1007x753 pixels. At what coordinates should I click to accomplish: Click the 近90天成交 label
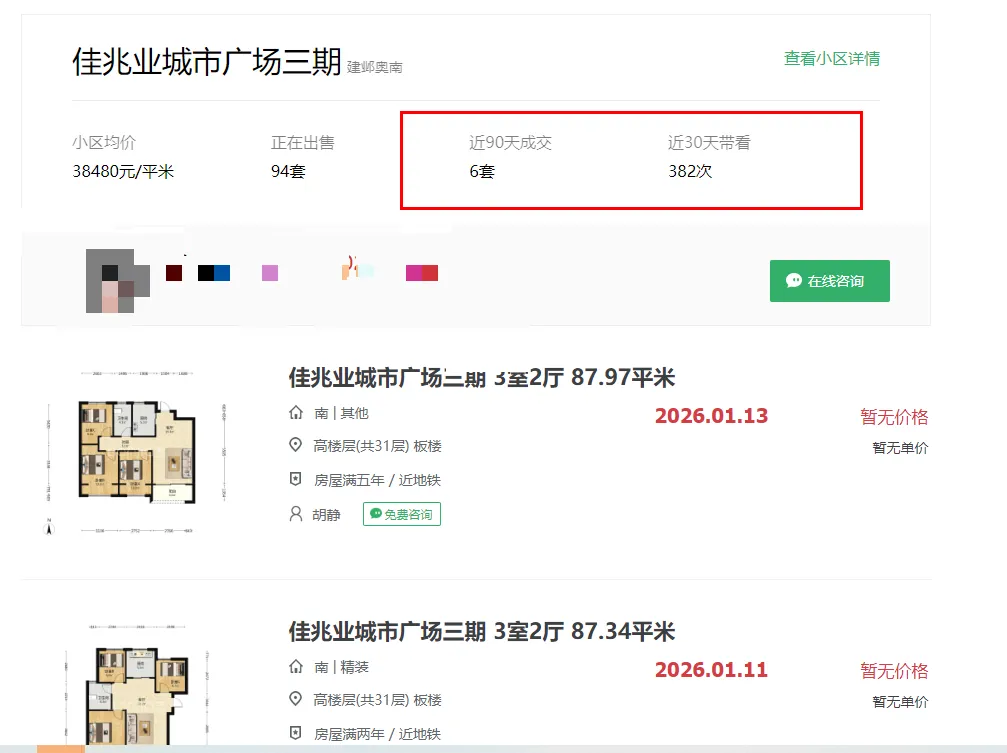(x=510, y=143)
